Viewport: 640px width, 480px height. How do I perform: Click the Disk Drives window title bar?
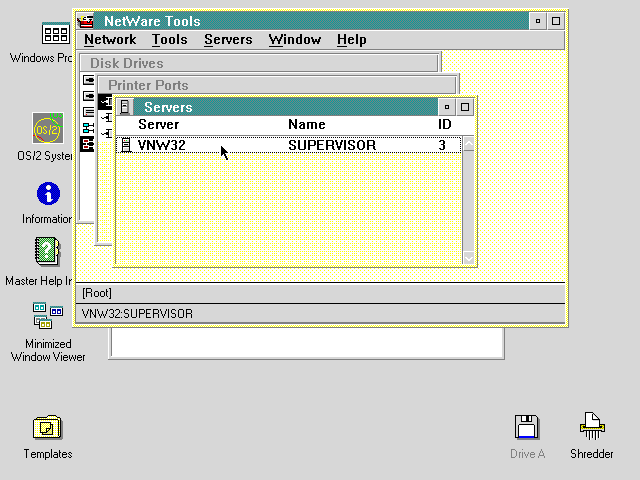[259, 63]
